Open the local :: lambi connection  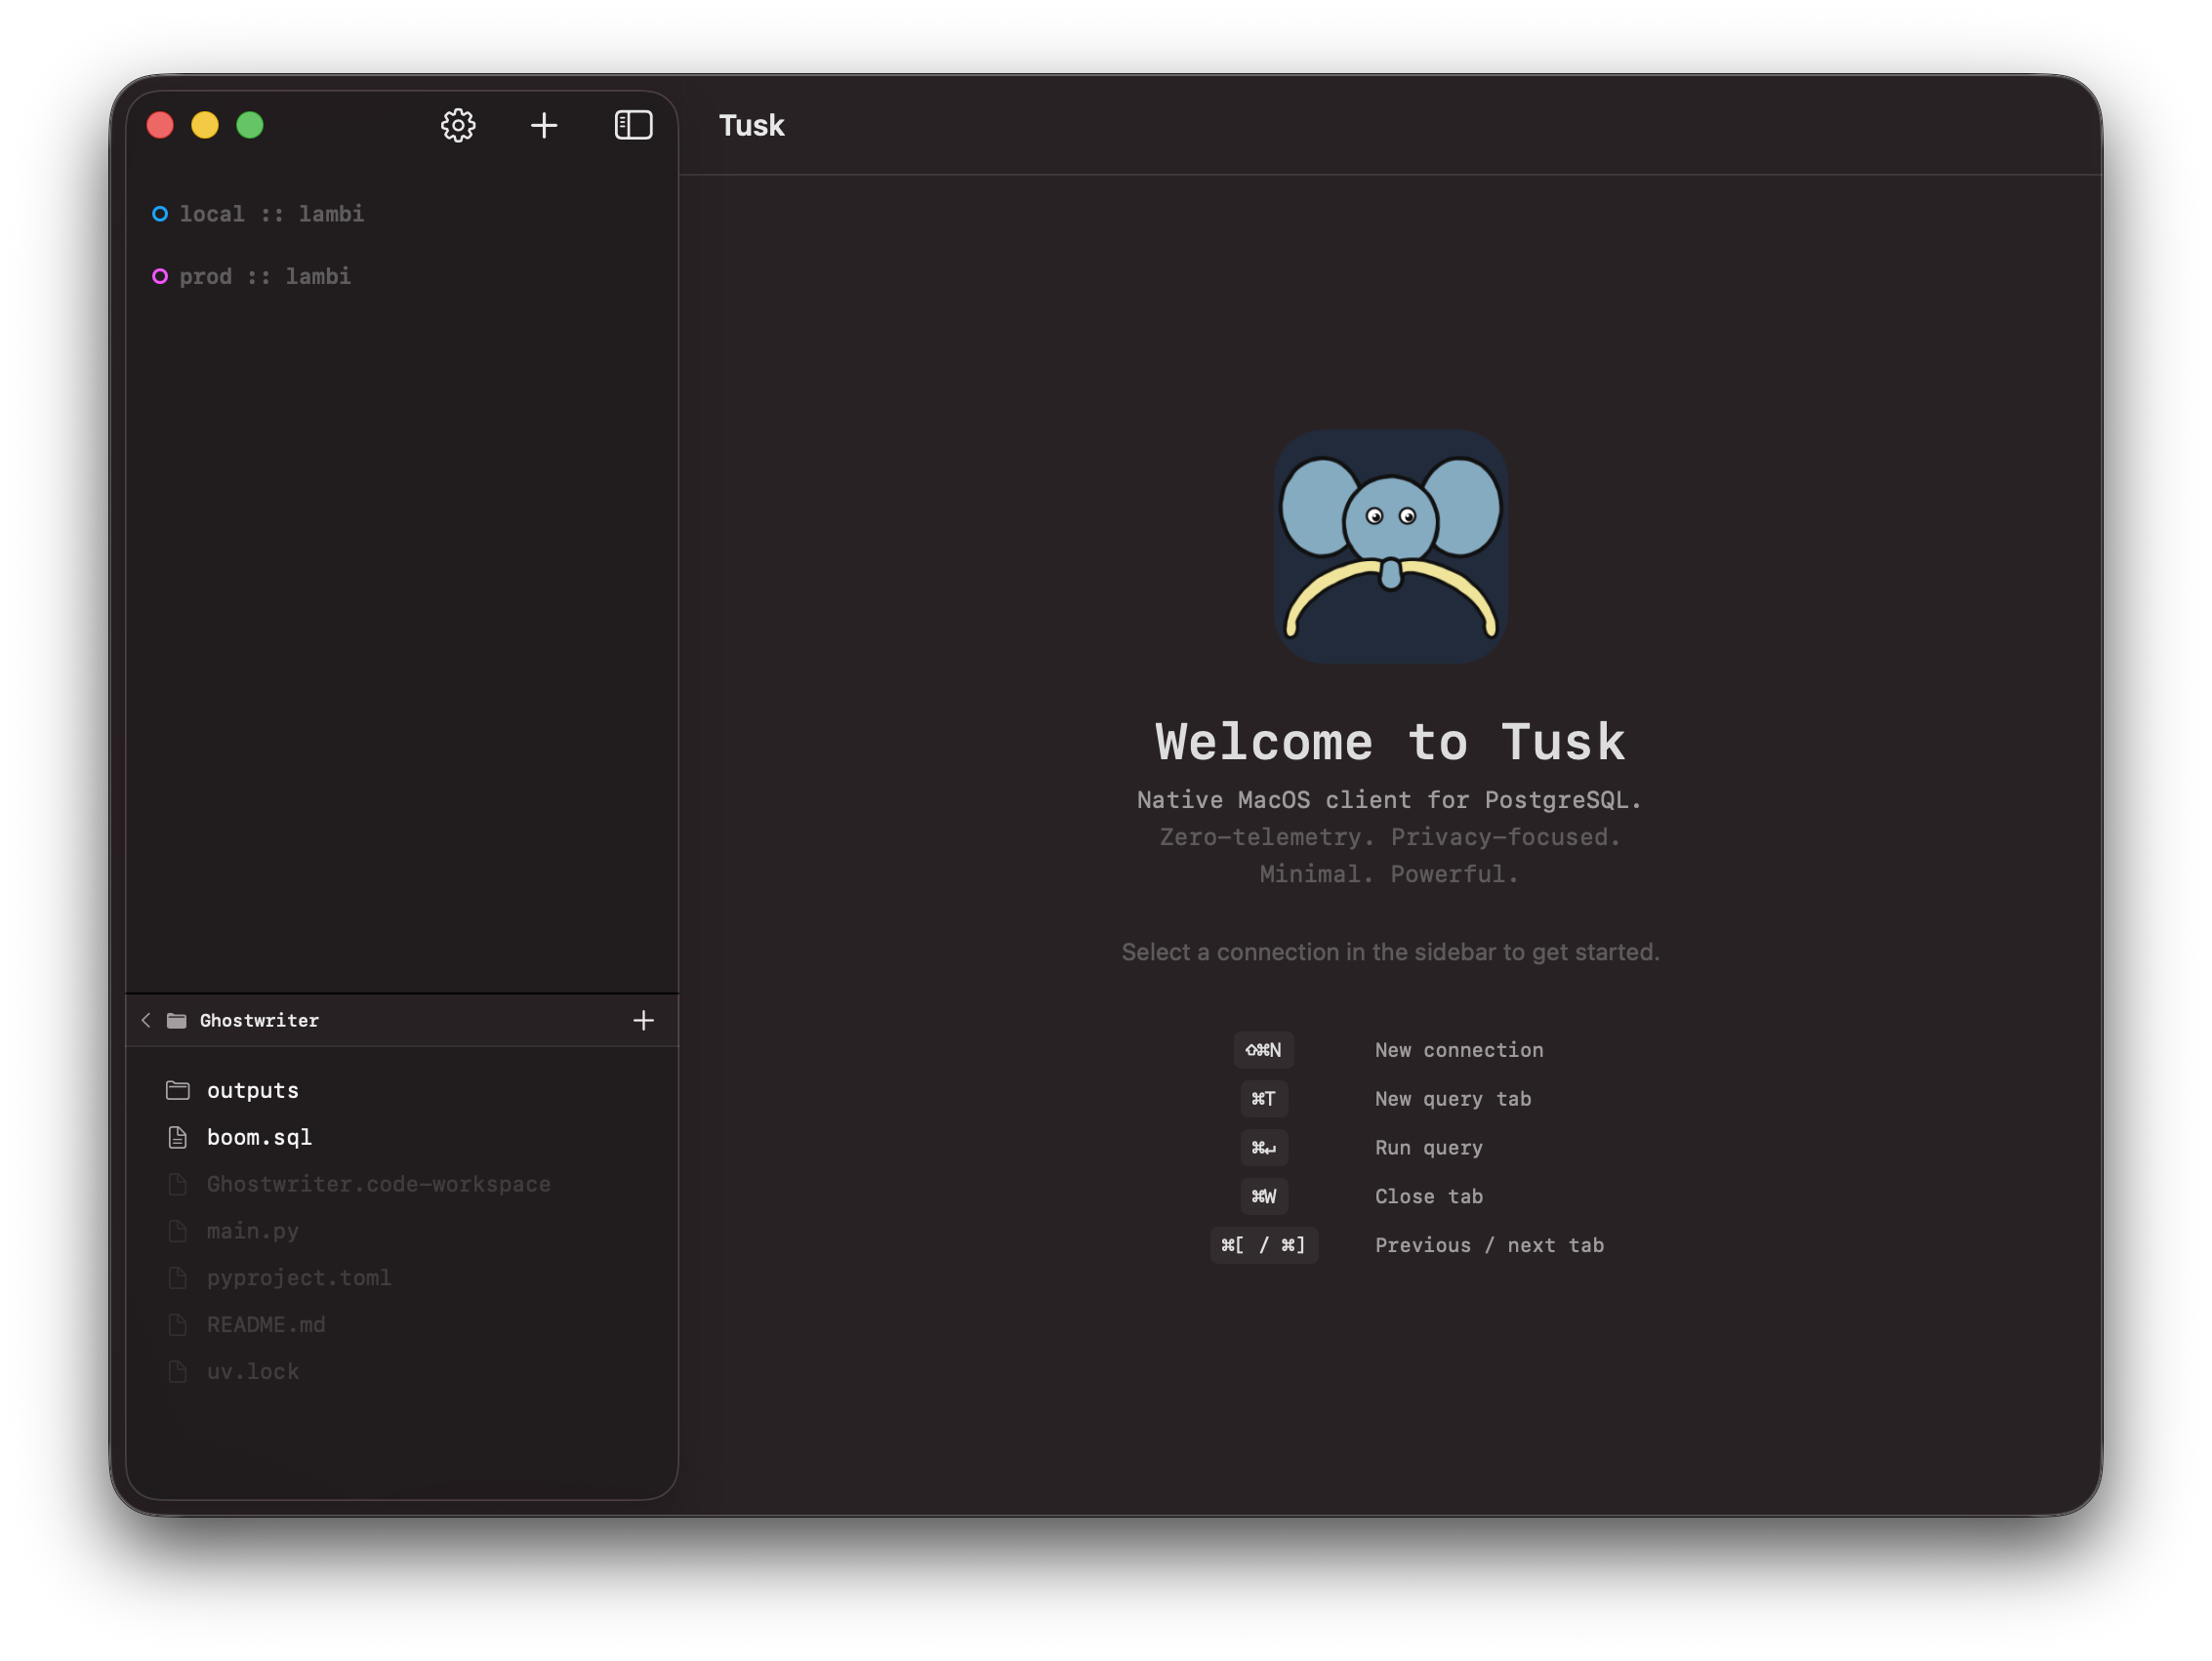click(271, 213)
